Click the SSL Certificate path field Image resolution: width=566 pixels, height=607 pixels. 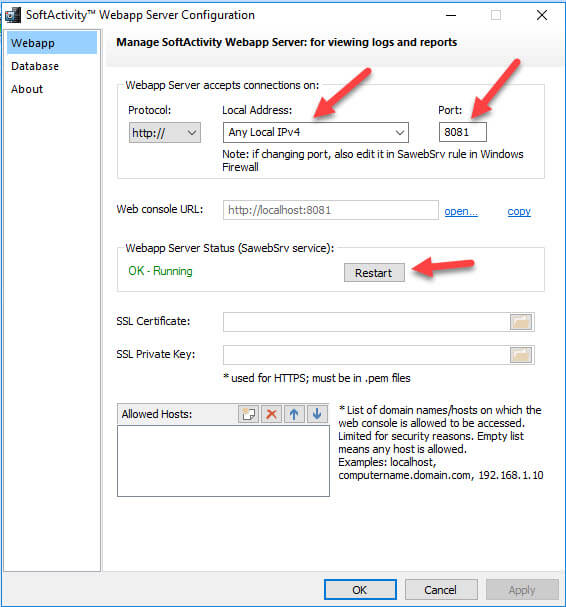coord(366,322)
